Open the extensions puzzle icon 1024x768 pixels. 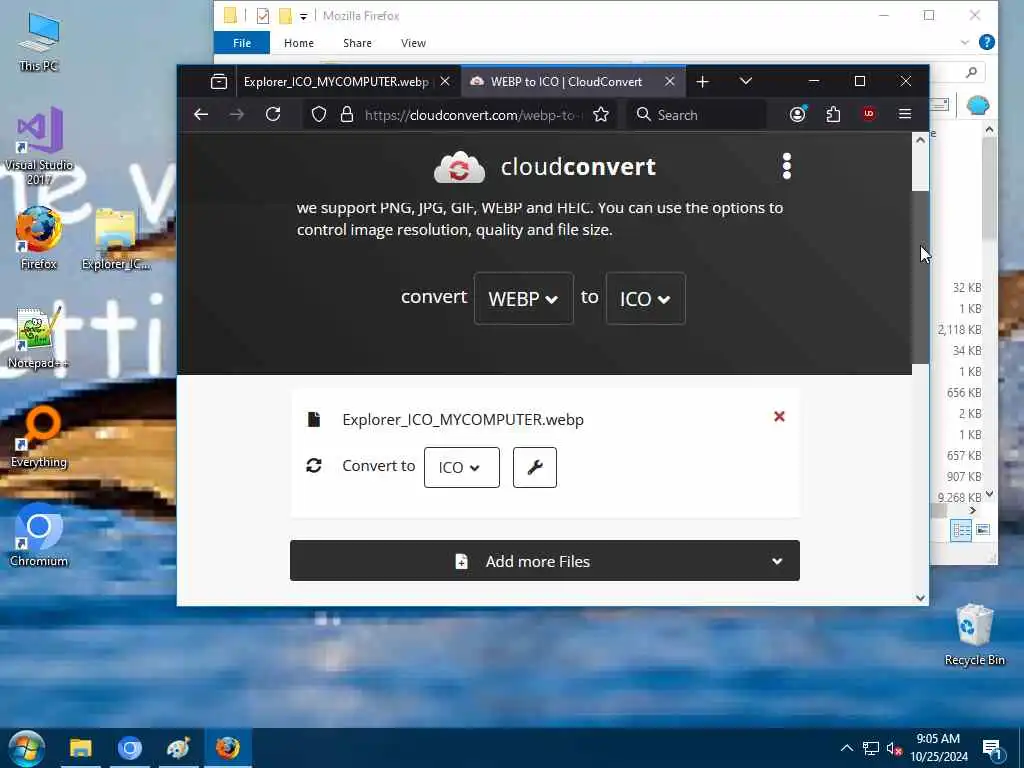[x=833, y=115]
